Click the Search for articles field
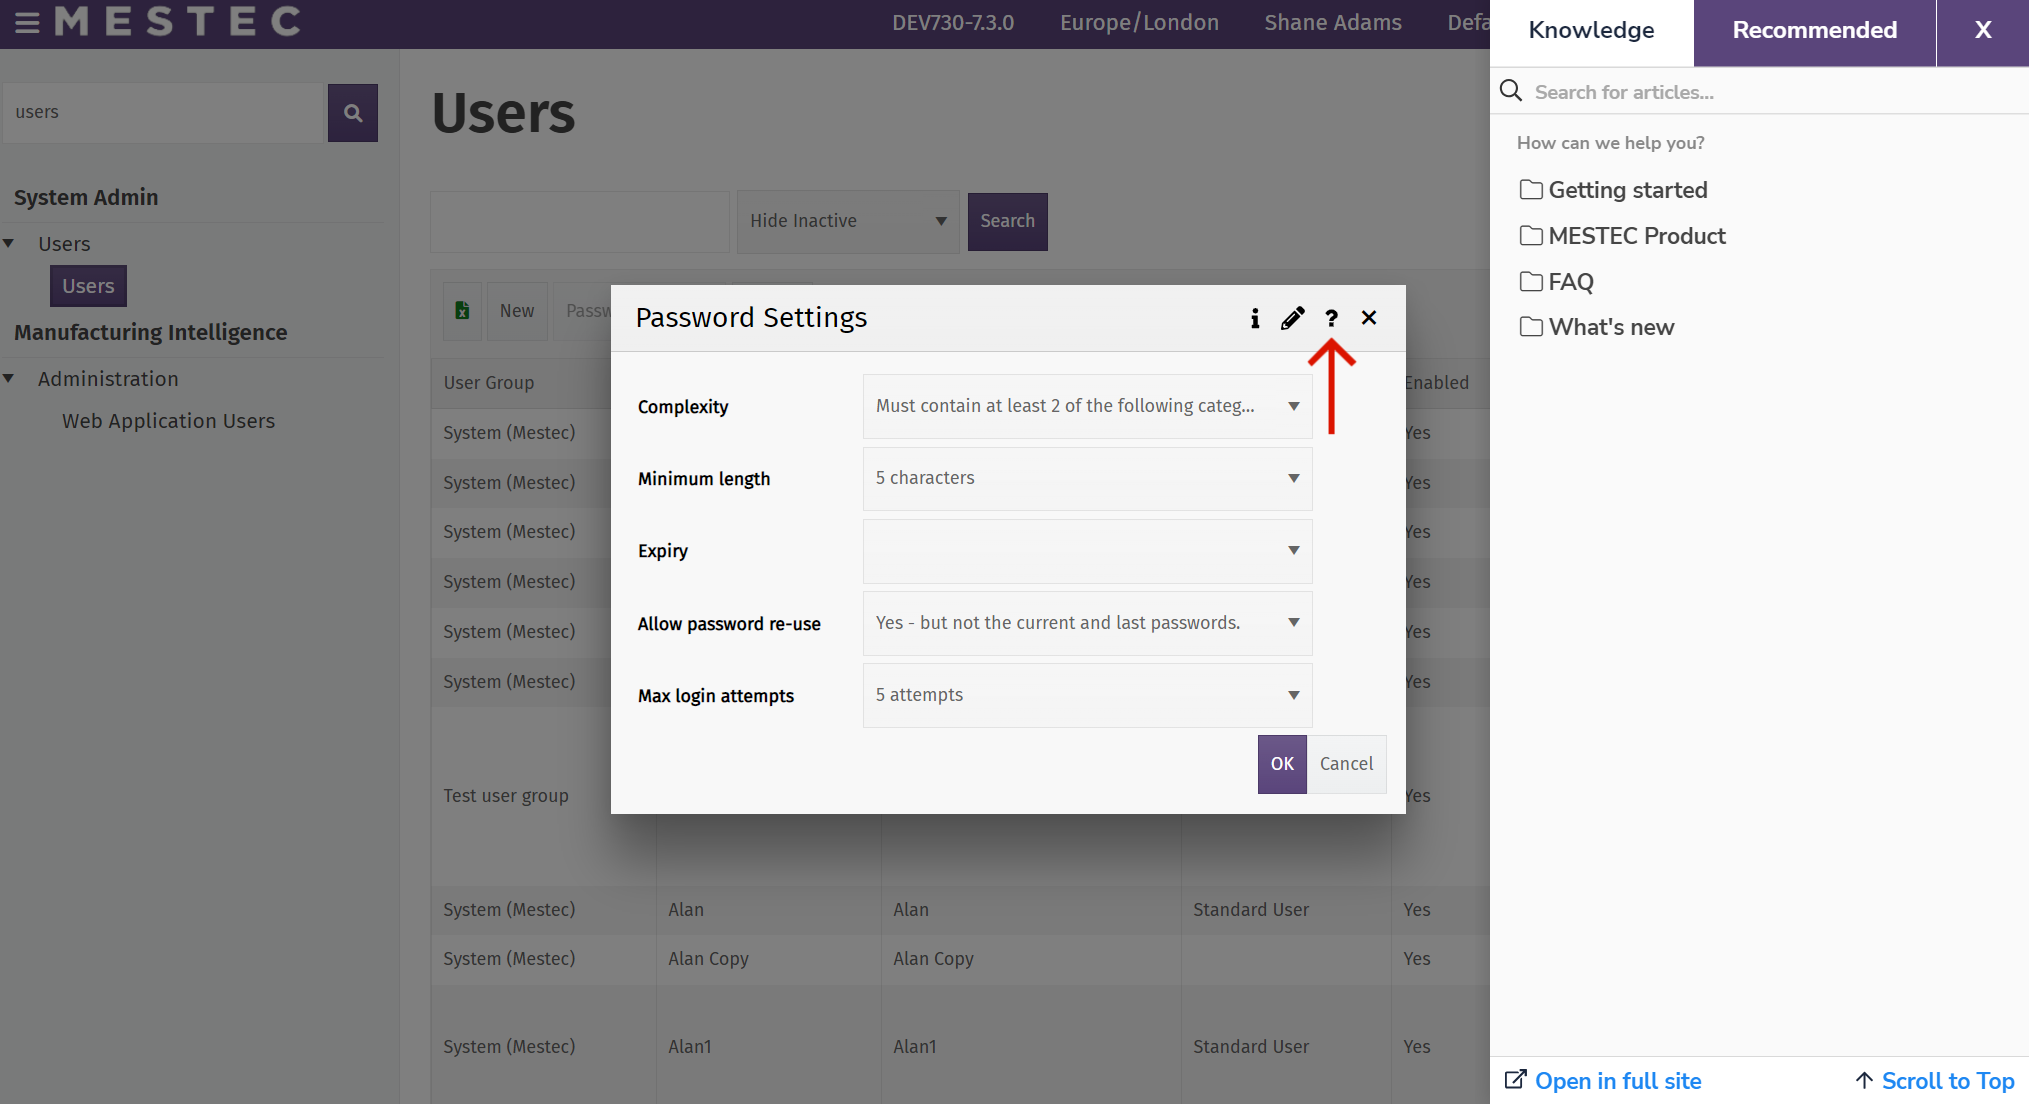The image size is (2029, 1104). (1760, 92)
